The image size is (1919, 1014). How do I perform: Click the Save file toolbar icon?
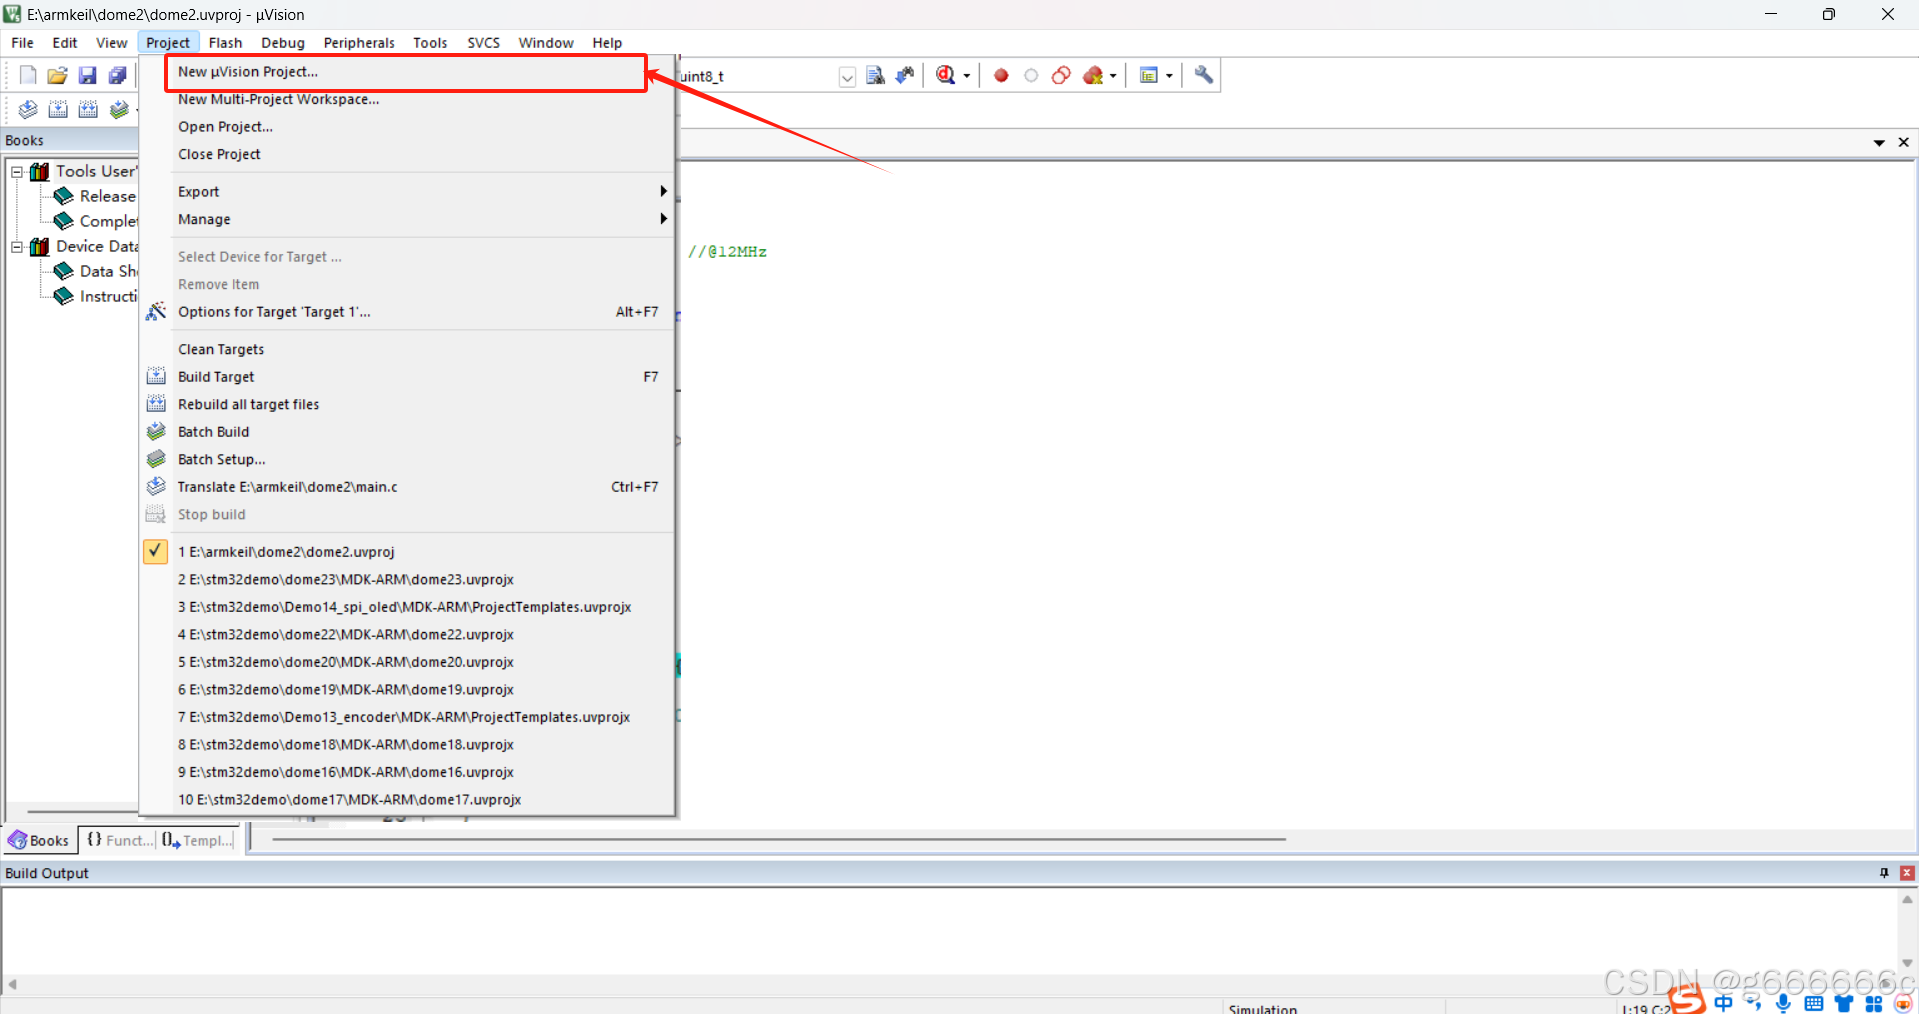[x=88, y=75]
